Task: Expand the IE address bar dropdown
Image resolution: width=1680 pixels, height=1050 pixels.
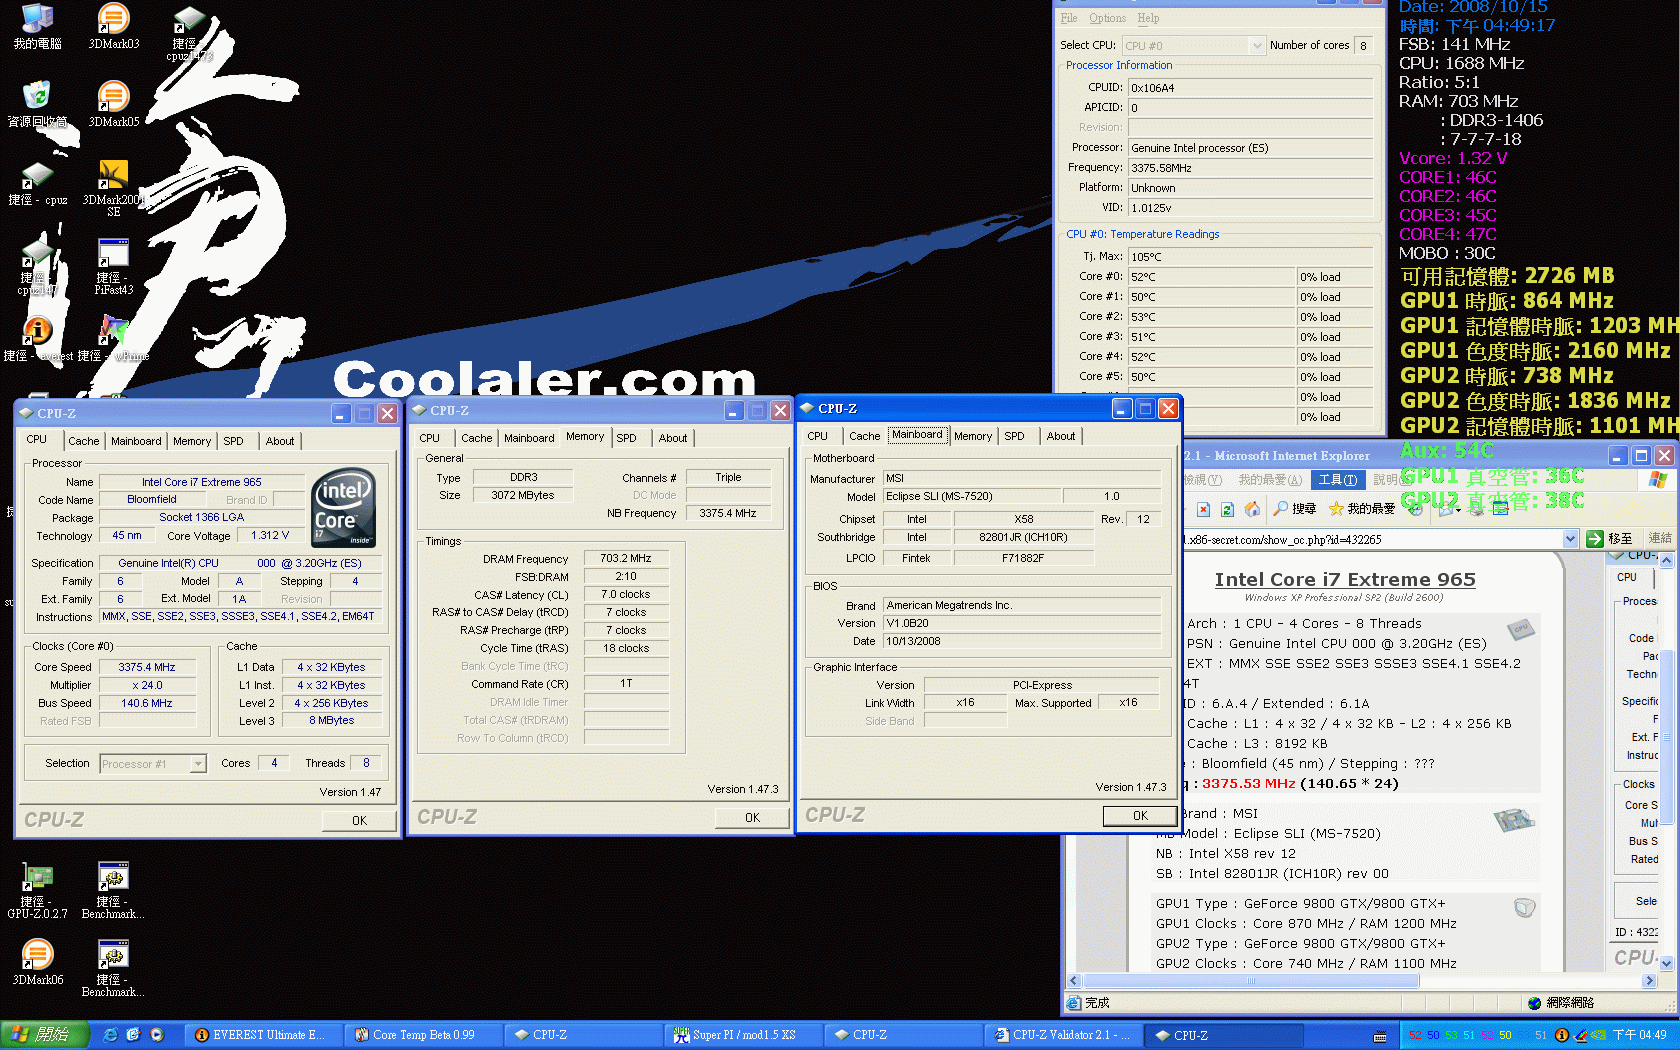Action: tap(1569, 539)
